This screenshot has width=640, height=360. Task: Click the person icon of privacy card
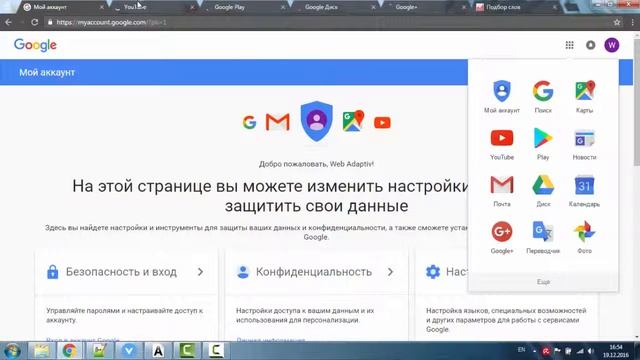[243, 272]
